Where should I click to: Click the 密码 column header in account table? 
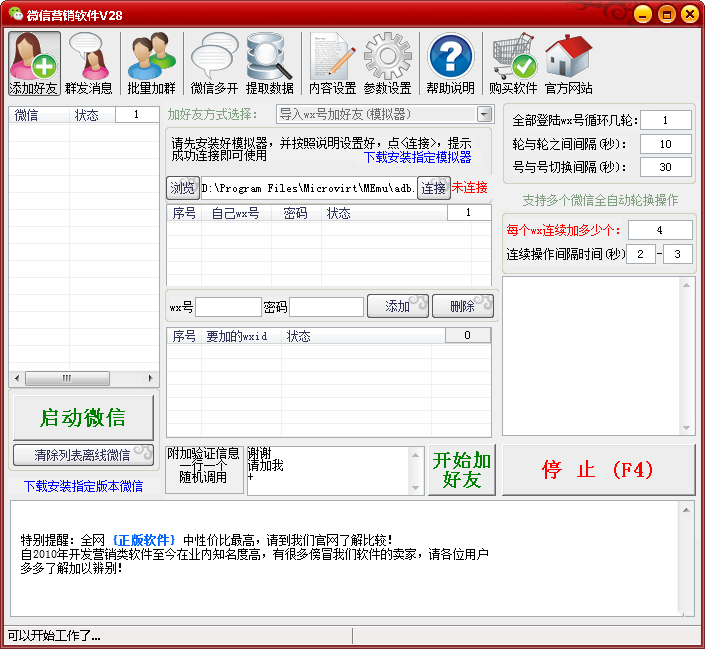[x=296, y=213]
